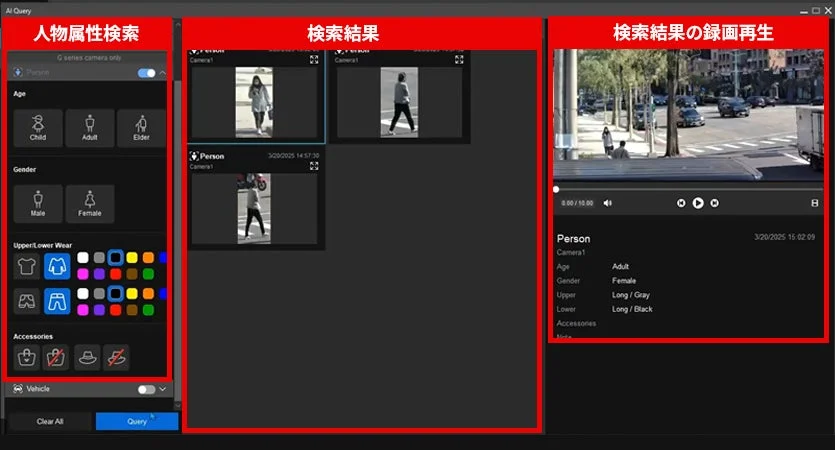The height and width of the screenshot is (450, 835).
Task: Choose purple lower wear color
Action: click(x=99, y=310)
